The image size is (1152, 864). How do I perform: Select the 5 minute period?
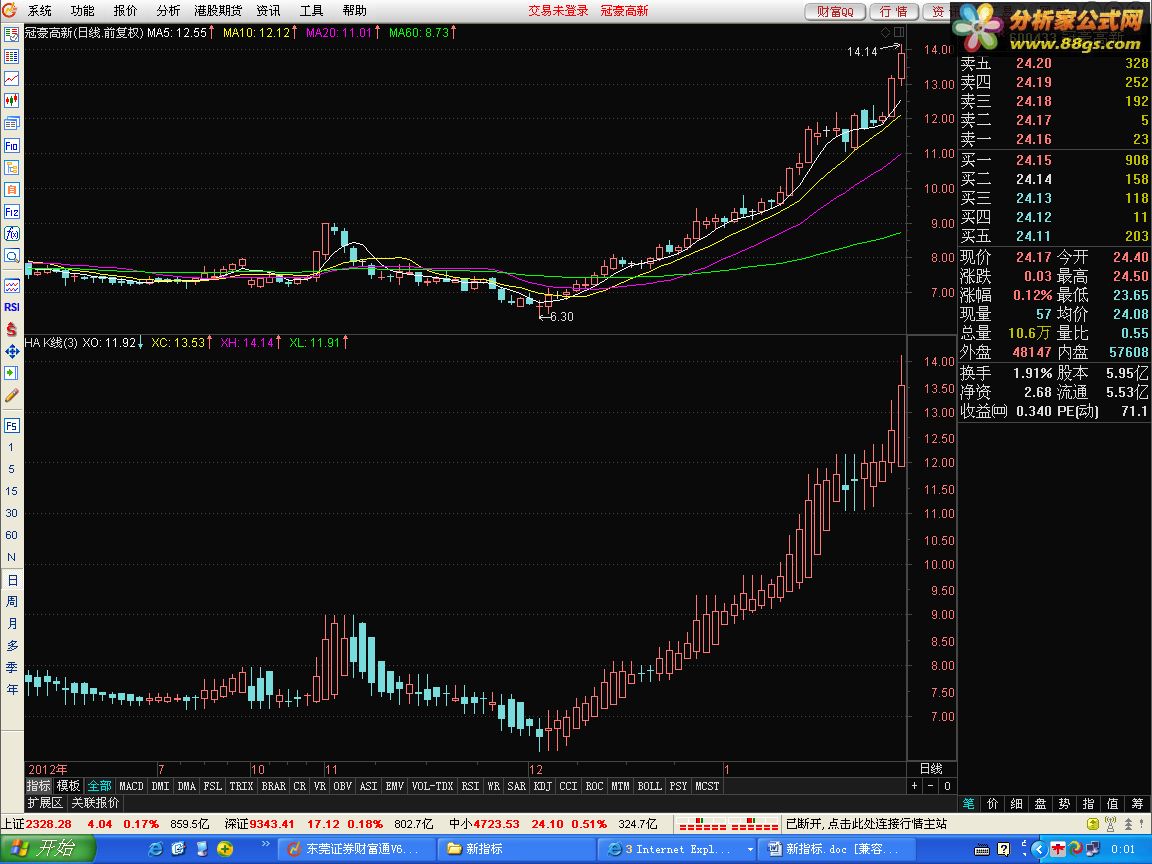coord(12,469)
